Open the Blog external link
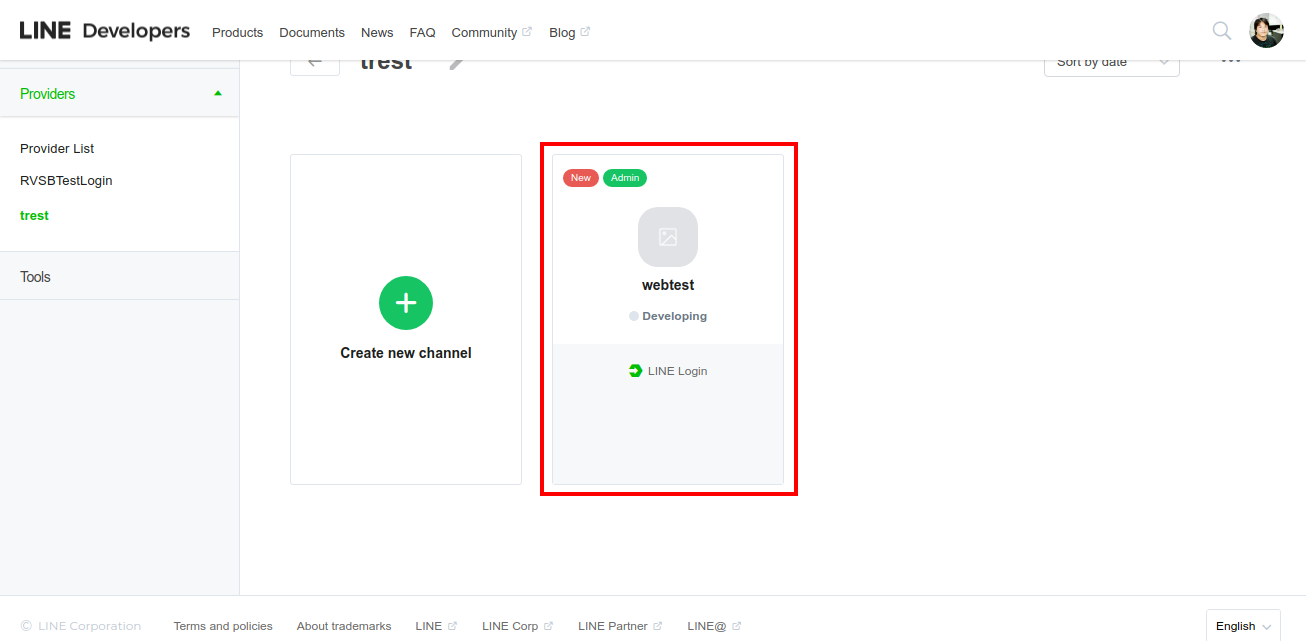Screen dimensions: 1306x641 [569, 32]
